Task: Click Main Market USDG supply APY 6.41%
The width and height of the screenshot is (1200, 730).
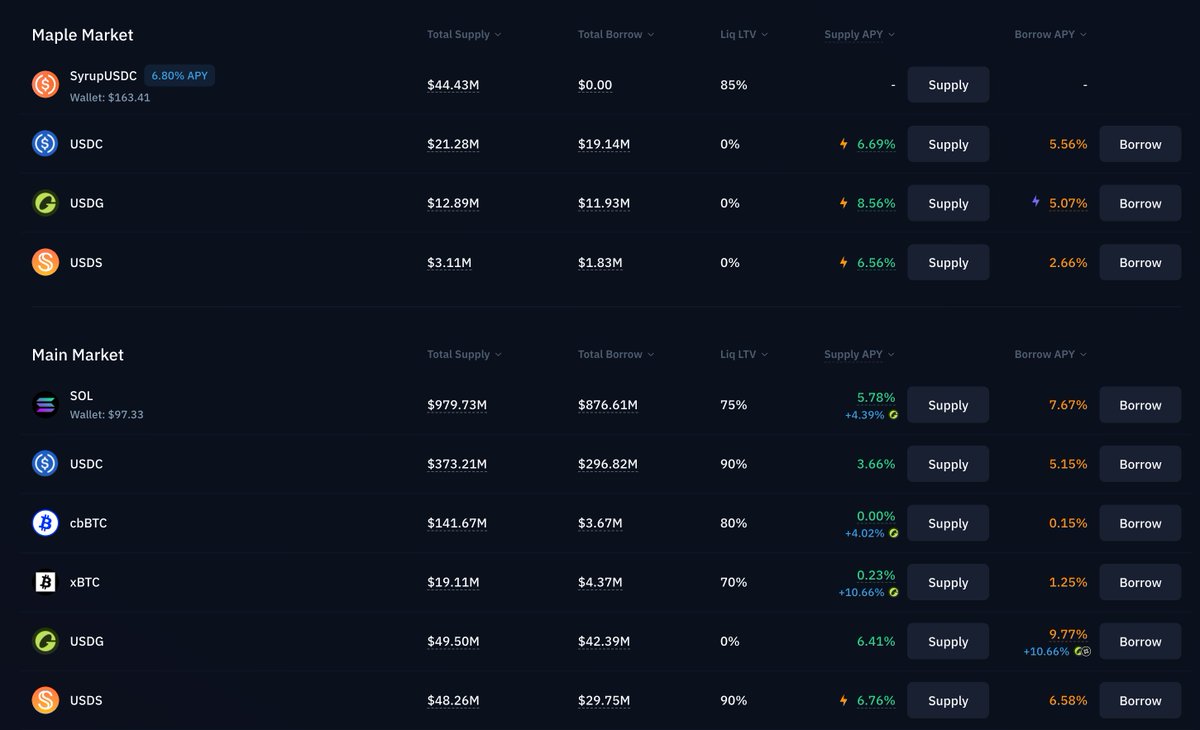Action: point(876,641)
